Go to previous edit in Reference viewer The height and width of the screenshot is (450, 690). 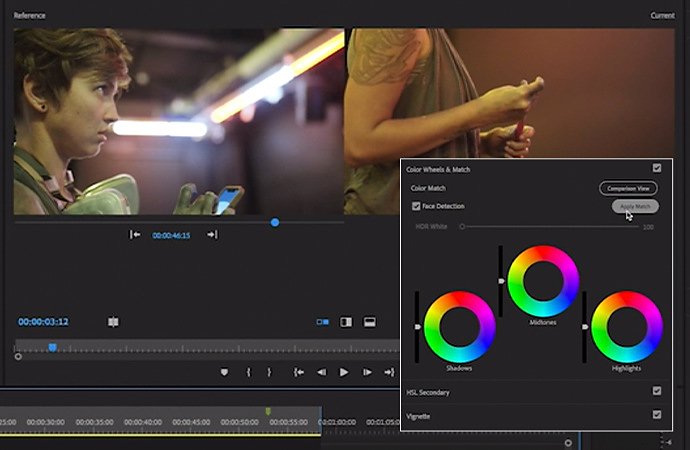(x=135, y=234)
